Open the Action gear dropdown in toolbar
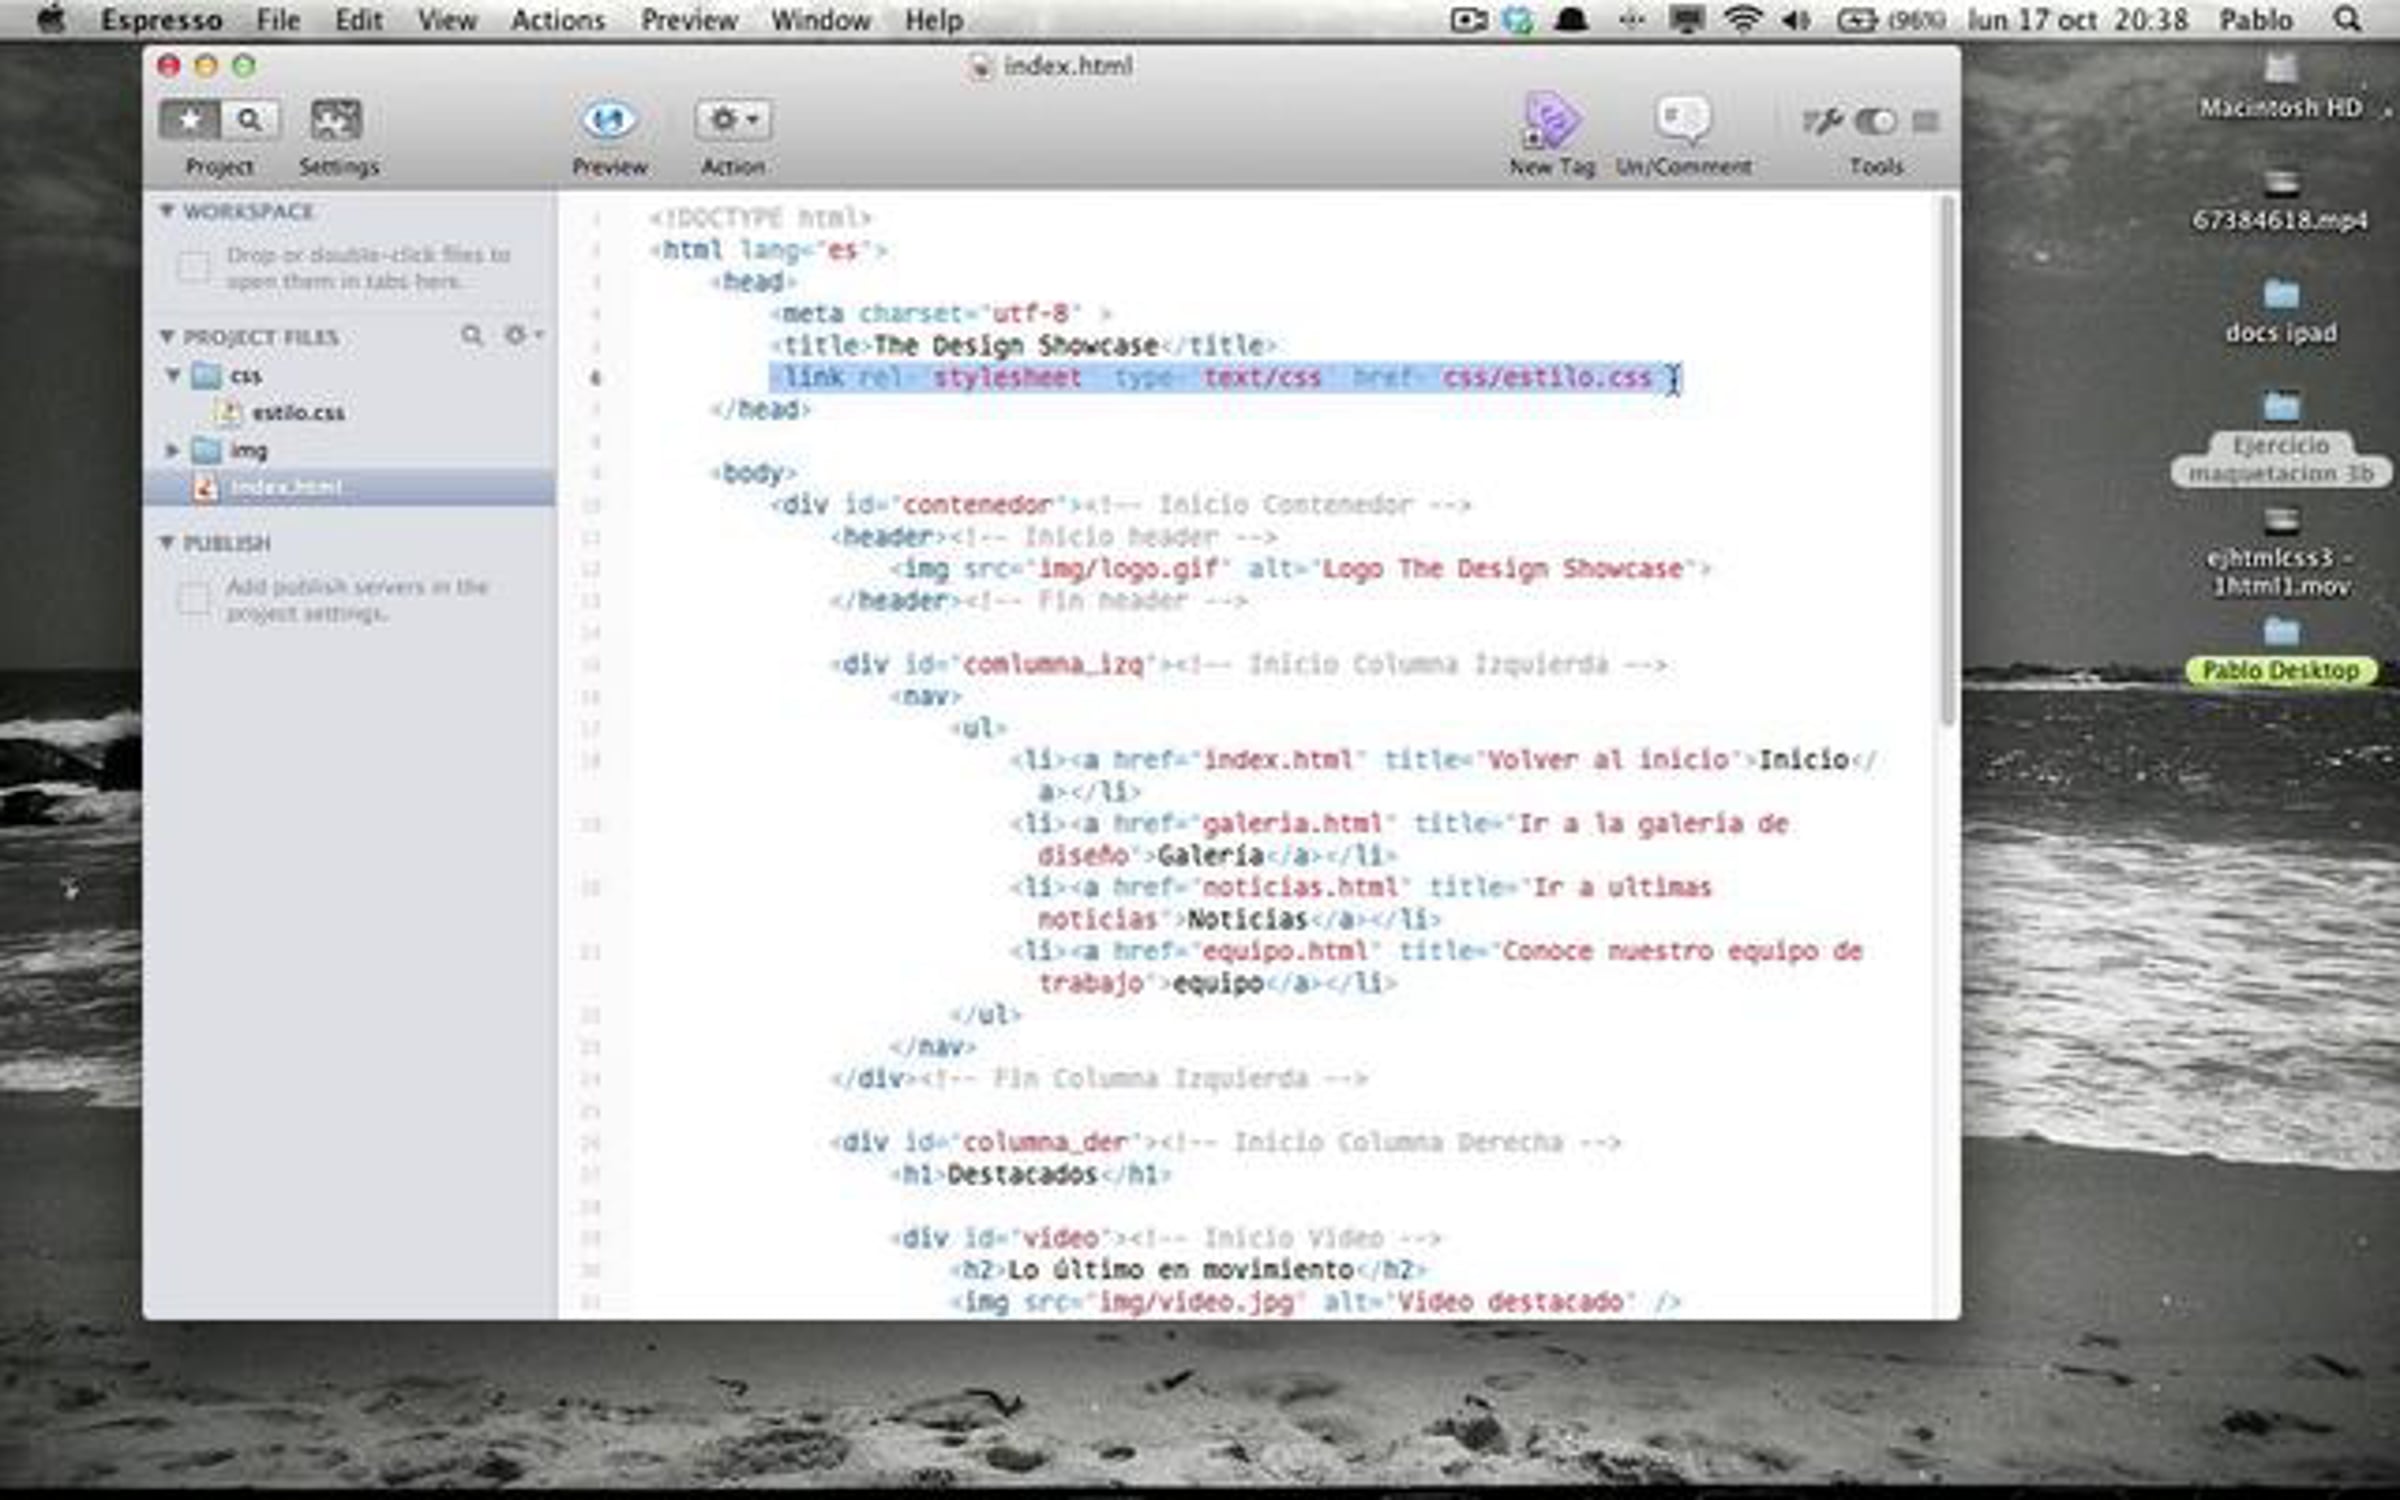The width and height of the screenshot is (2400, 1500). (733, 121)
